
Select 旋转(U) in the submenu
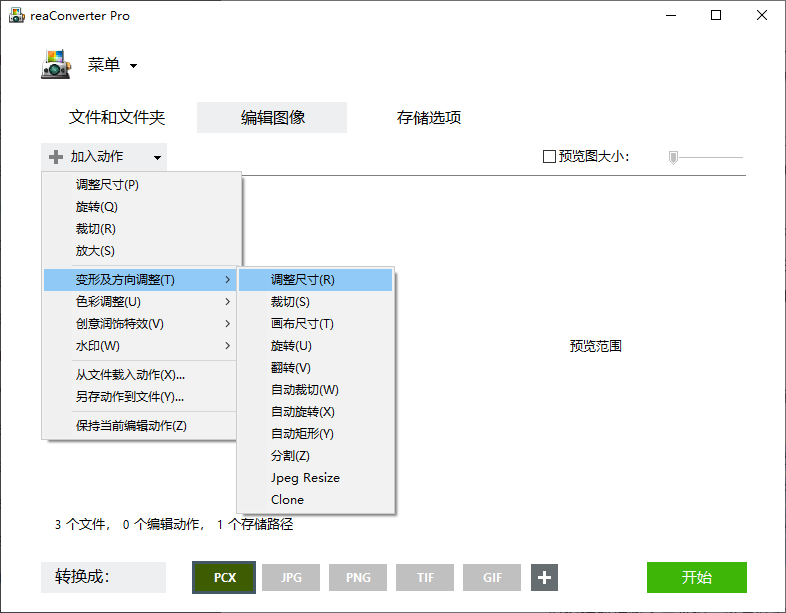(x=316, y=346)
